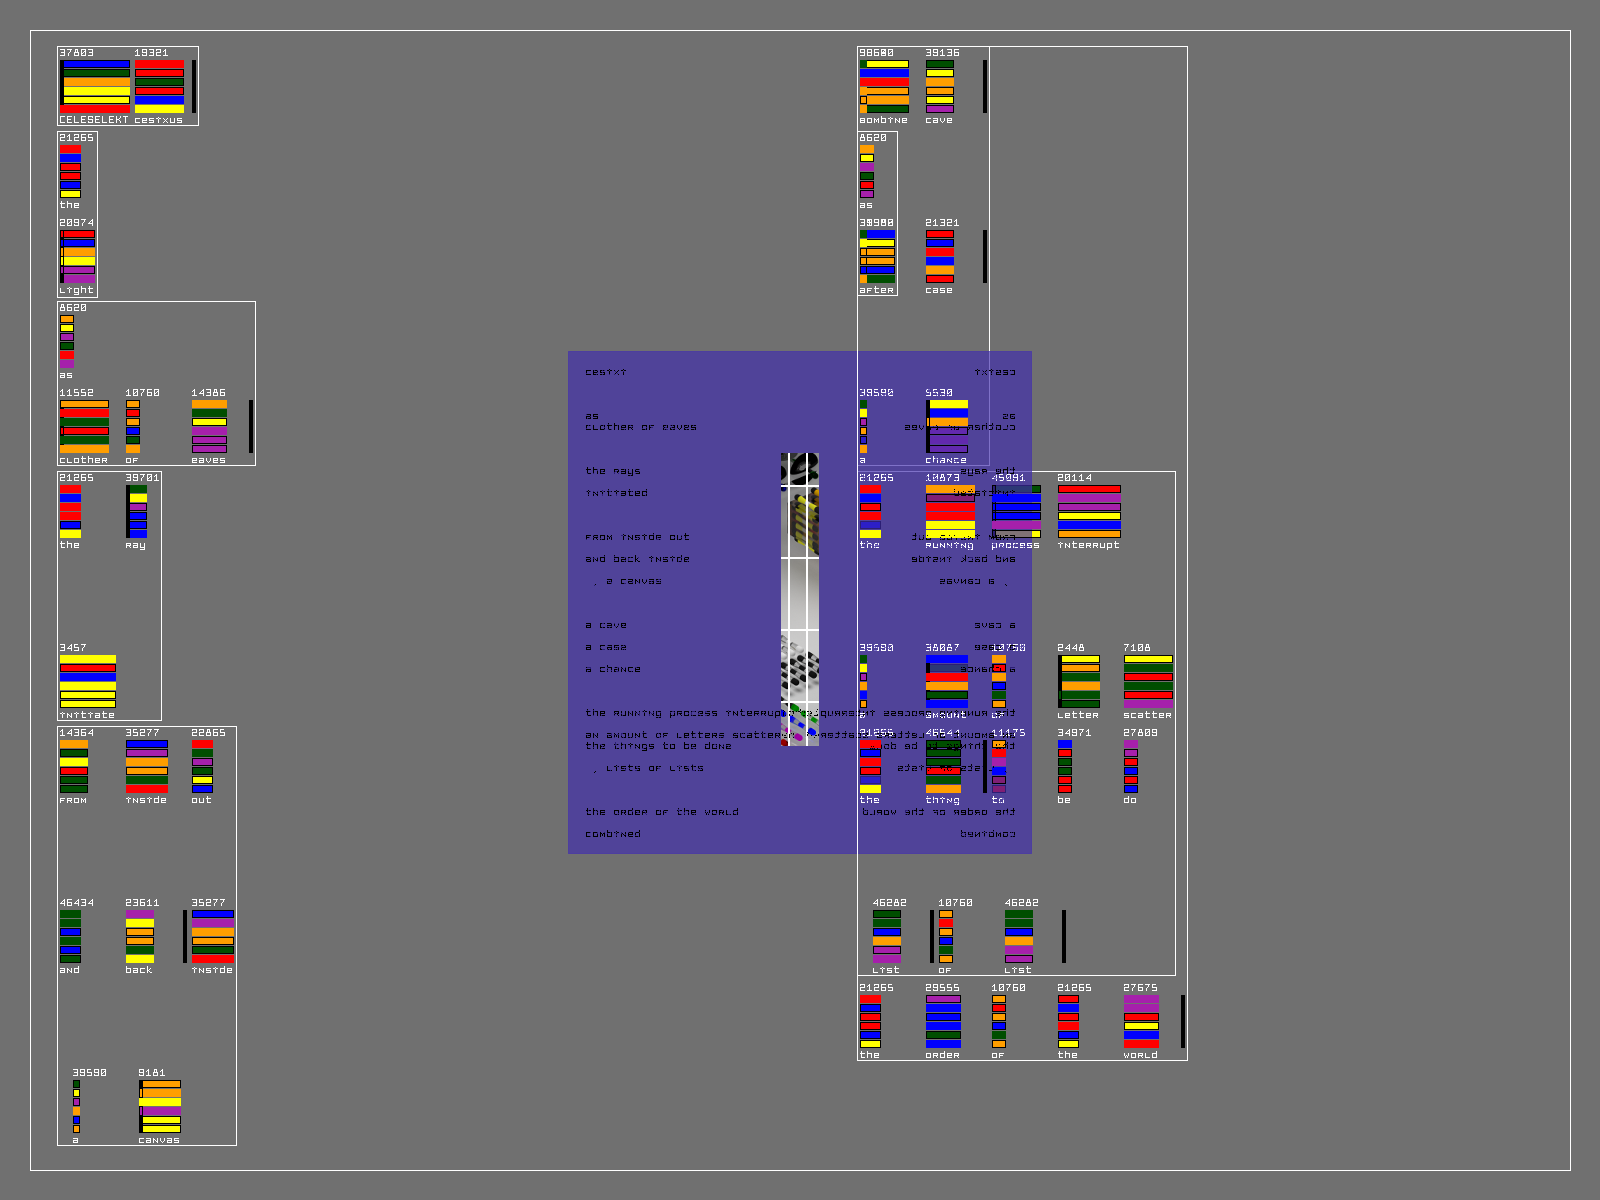The height and width of the screenshot is (1200, 1600).
Task: Select the cestxus striped block
Action: pyautogui.click(x=159, y=87)
